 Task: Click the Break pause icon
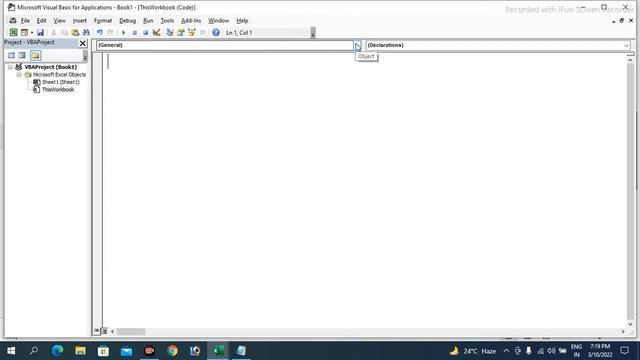click(135, 32)
